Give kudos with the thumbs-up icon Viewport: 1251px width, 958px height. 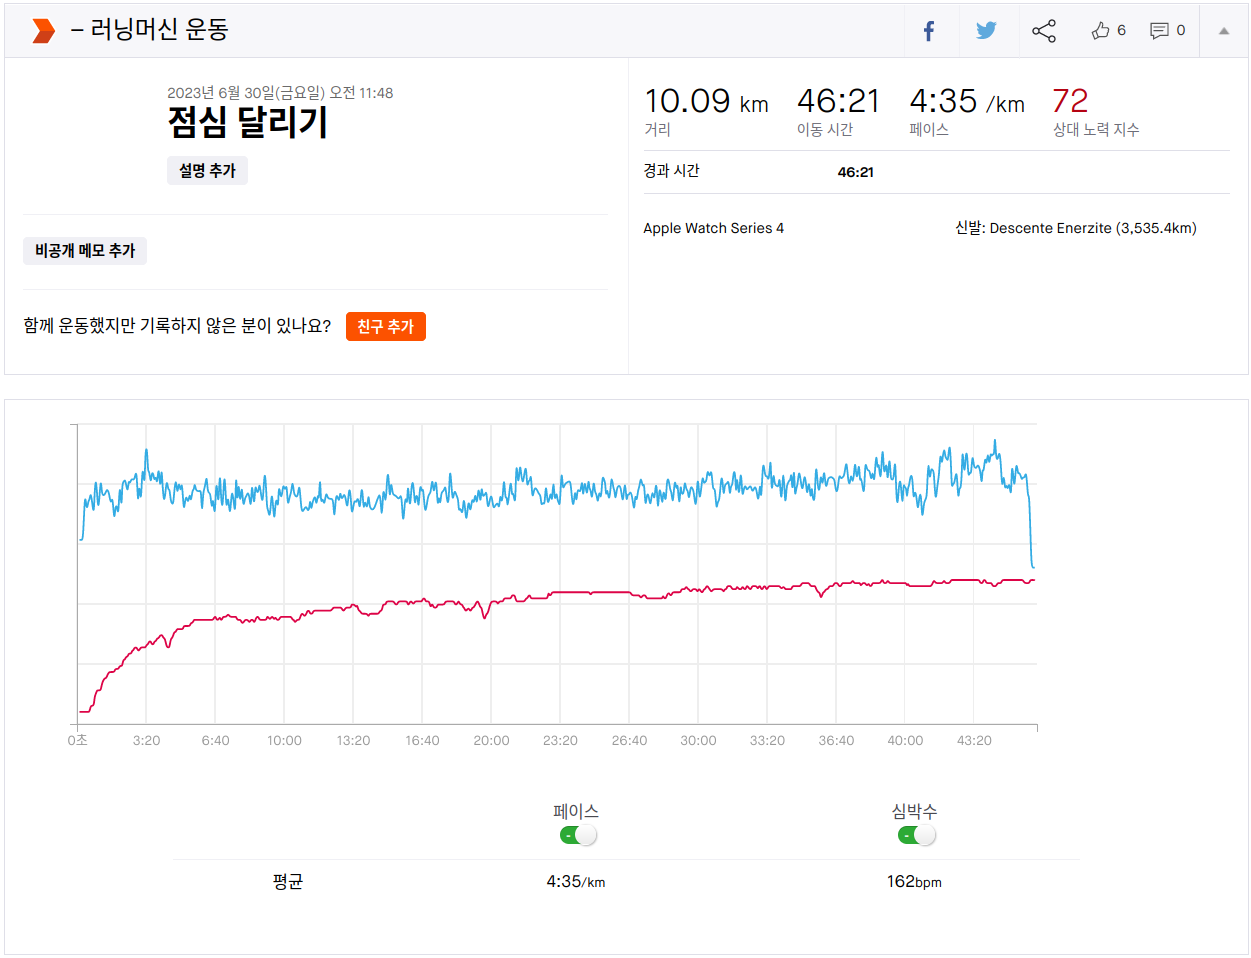pyautogui.click(x=1101, y=31)
